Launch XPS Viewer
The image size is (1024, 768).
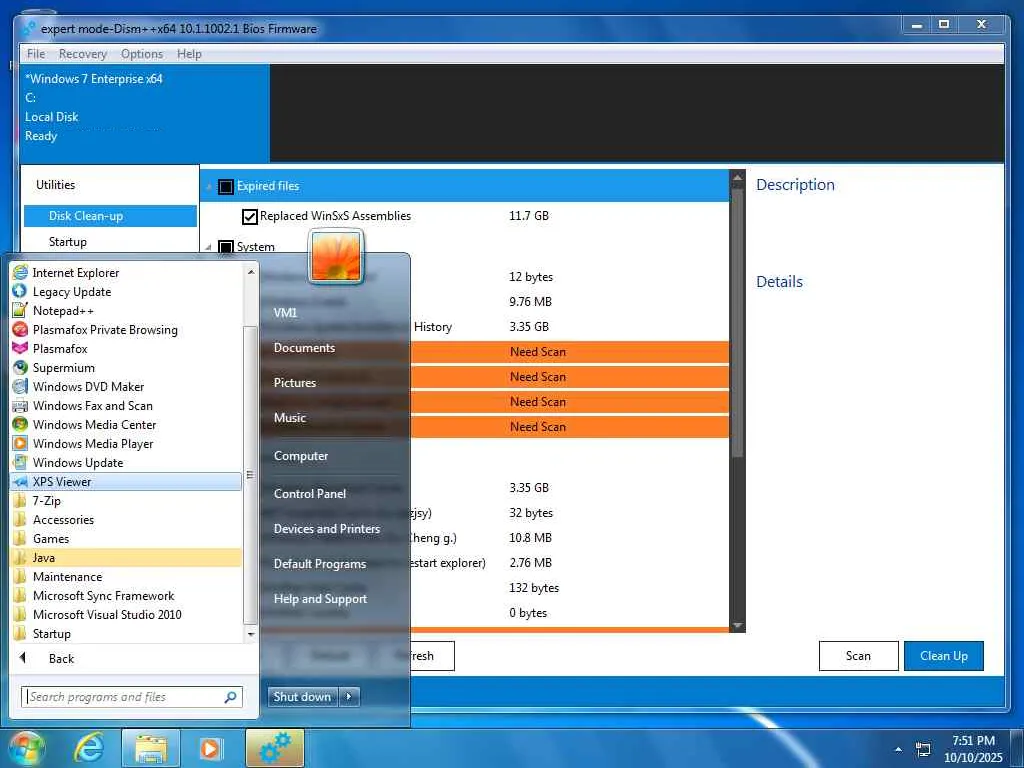(x=127, y=481)
